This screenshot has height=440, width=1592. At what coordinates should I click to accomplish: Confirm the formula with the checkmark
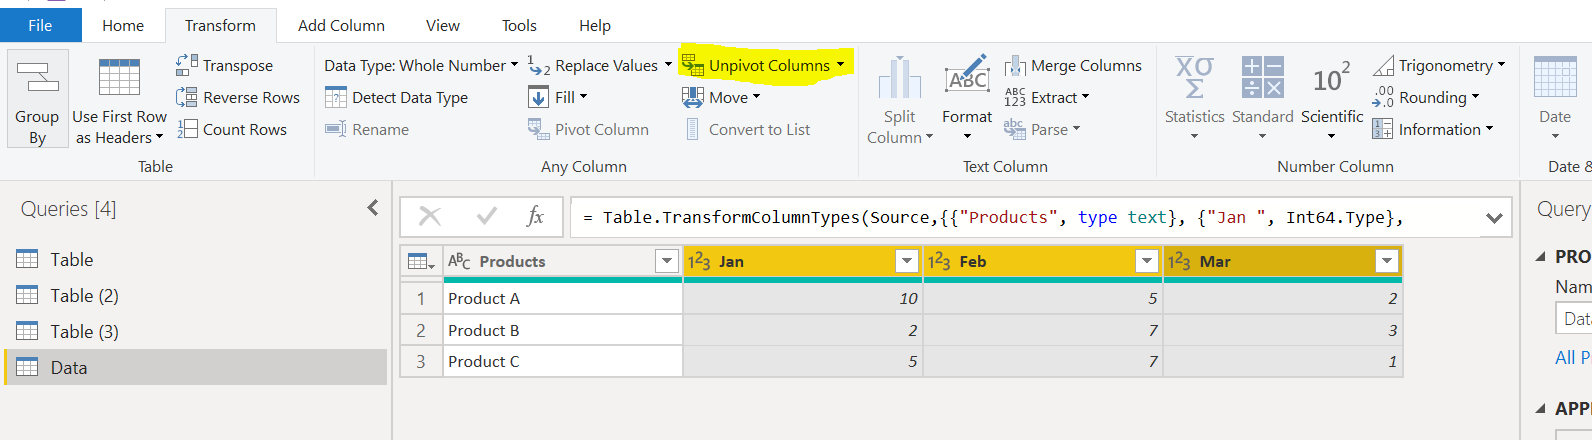tap(487, 216)
